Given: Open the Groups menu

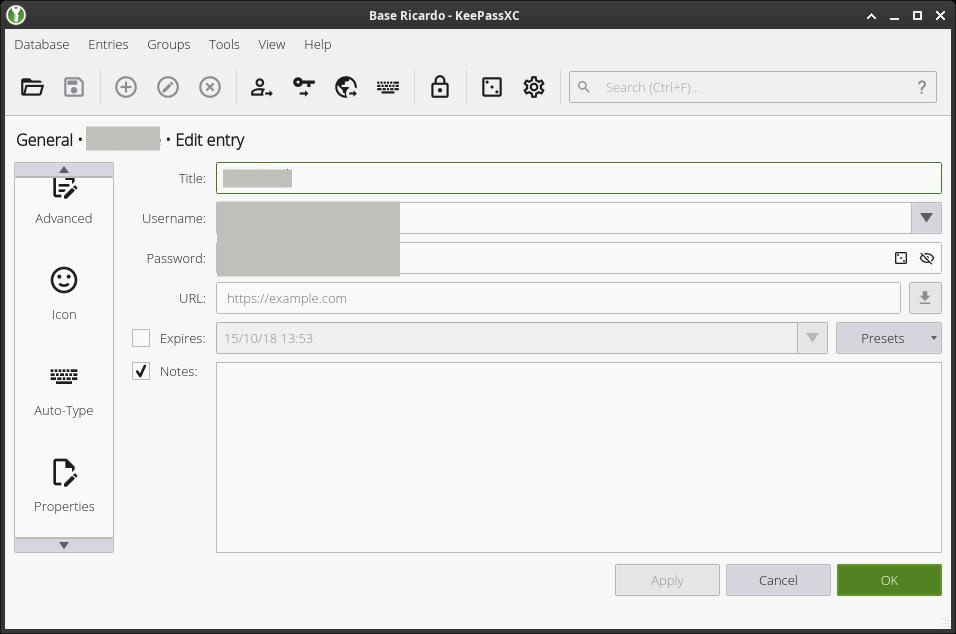Looking at the screenshot, I should coord(168,45).
